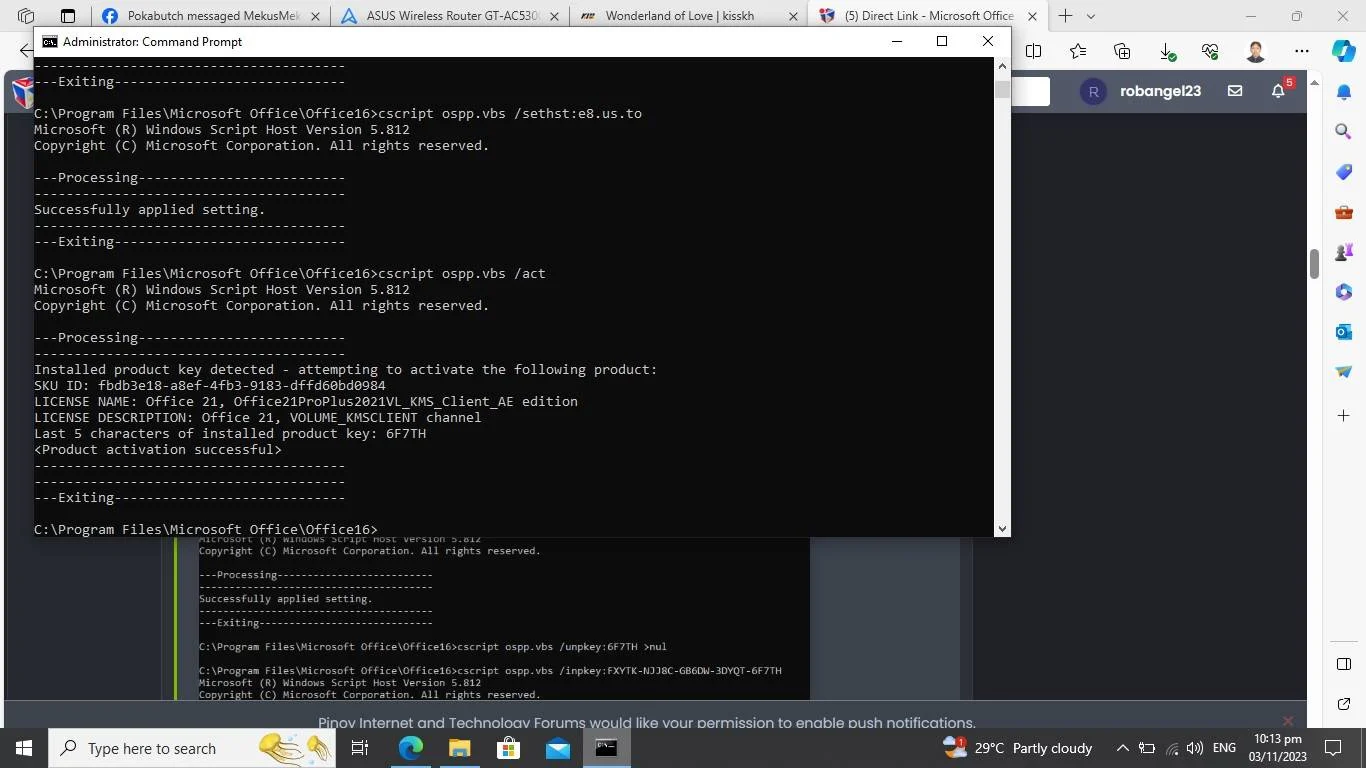Viewport: 1366px width, 768px height.
Task: Close the Wonderland of Love tab
Action: (793, 16)
